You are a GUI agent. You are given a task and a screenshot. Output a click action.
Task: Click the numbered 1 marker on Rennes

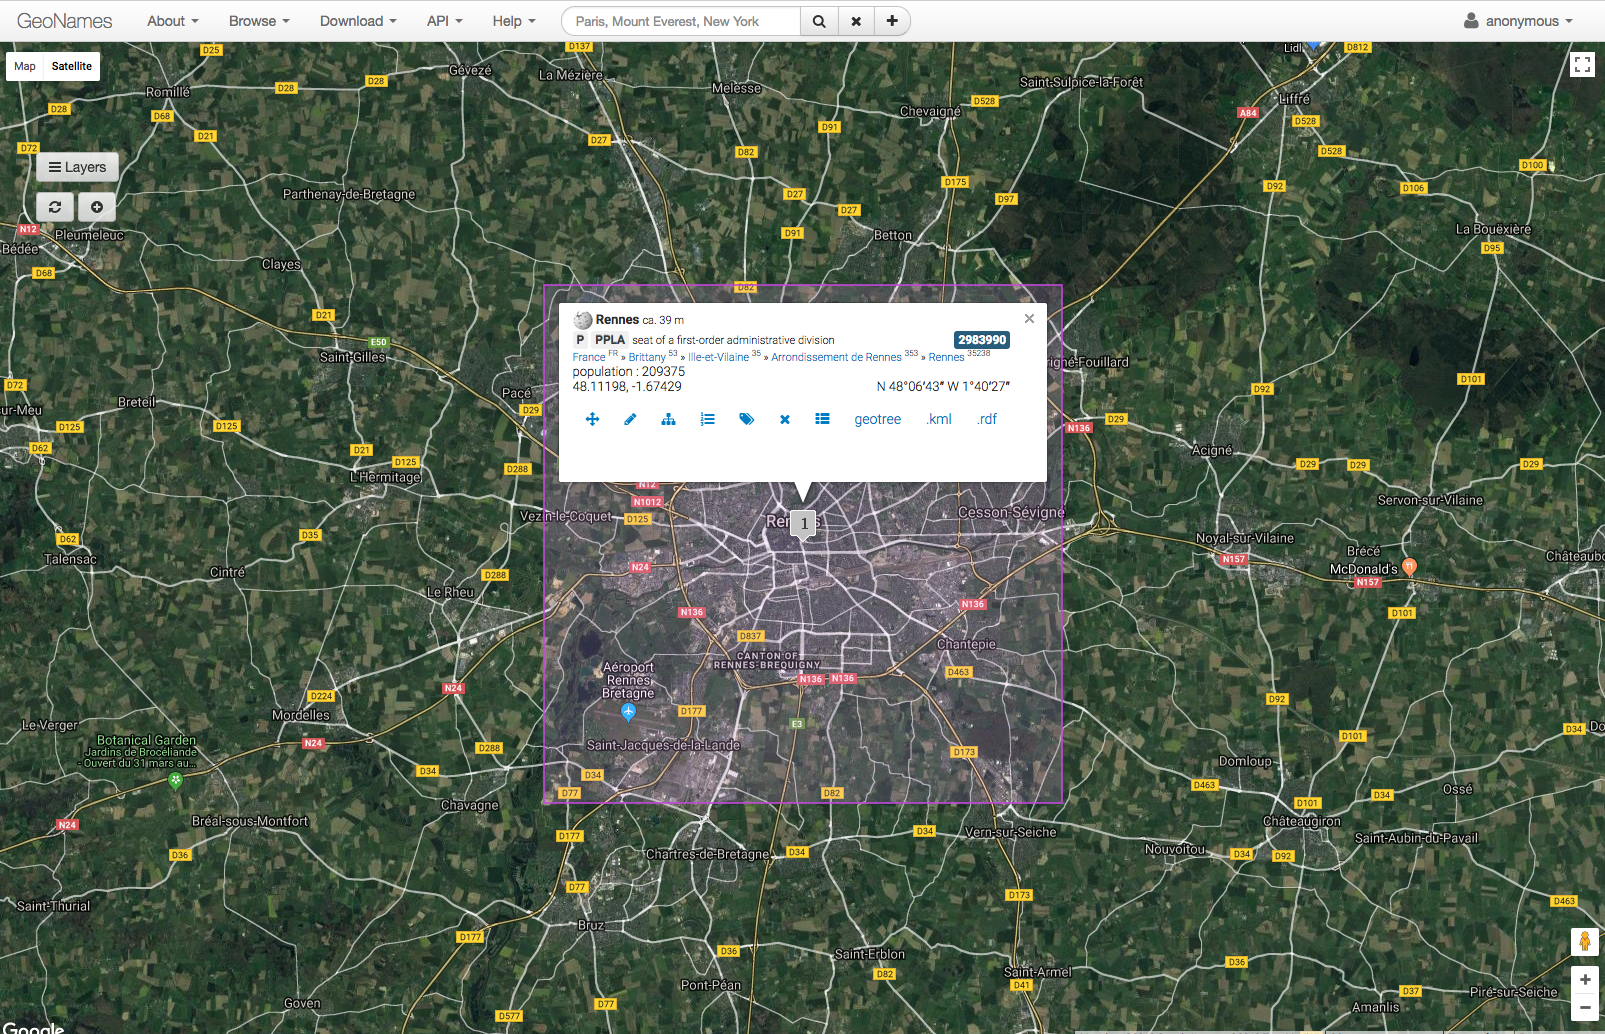click(x=803, y=524)
